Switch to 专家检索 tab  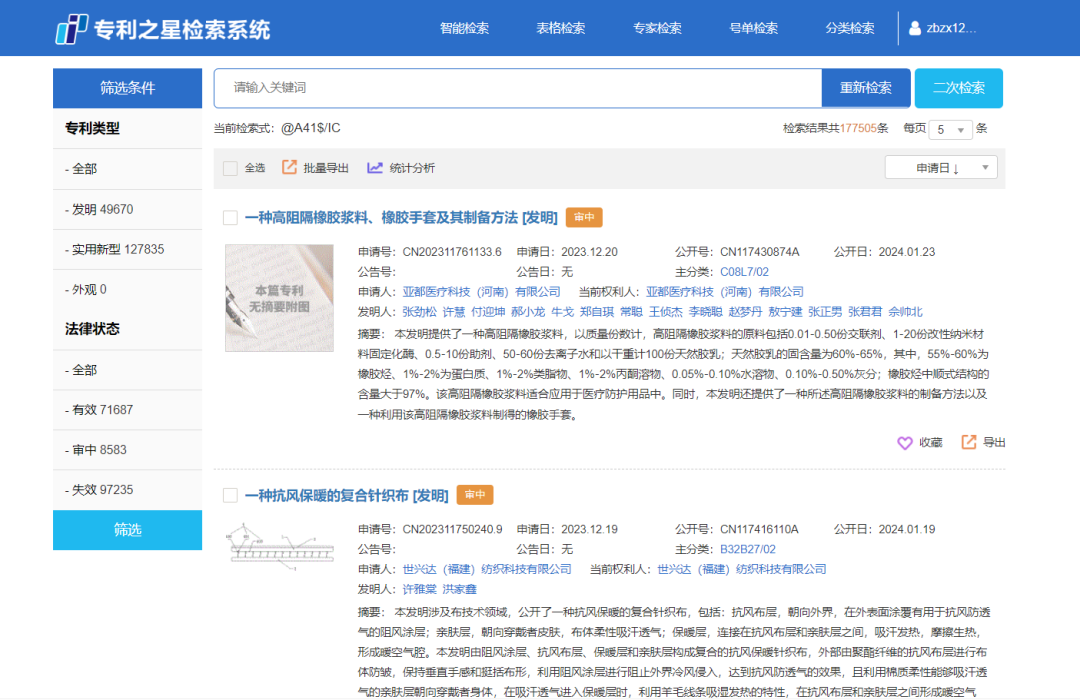tap(657, 28)
